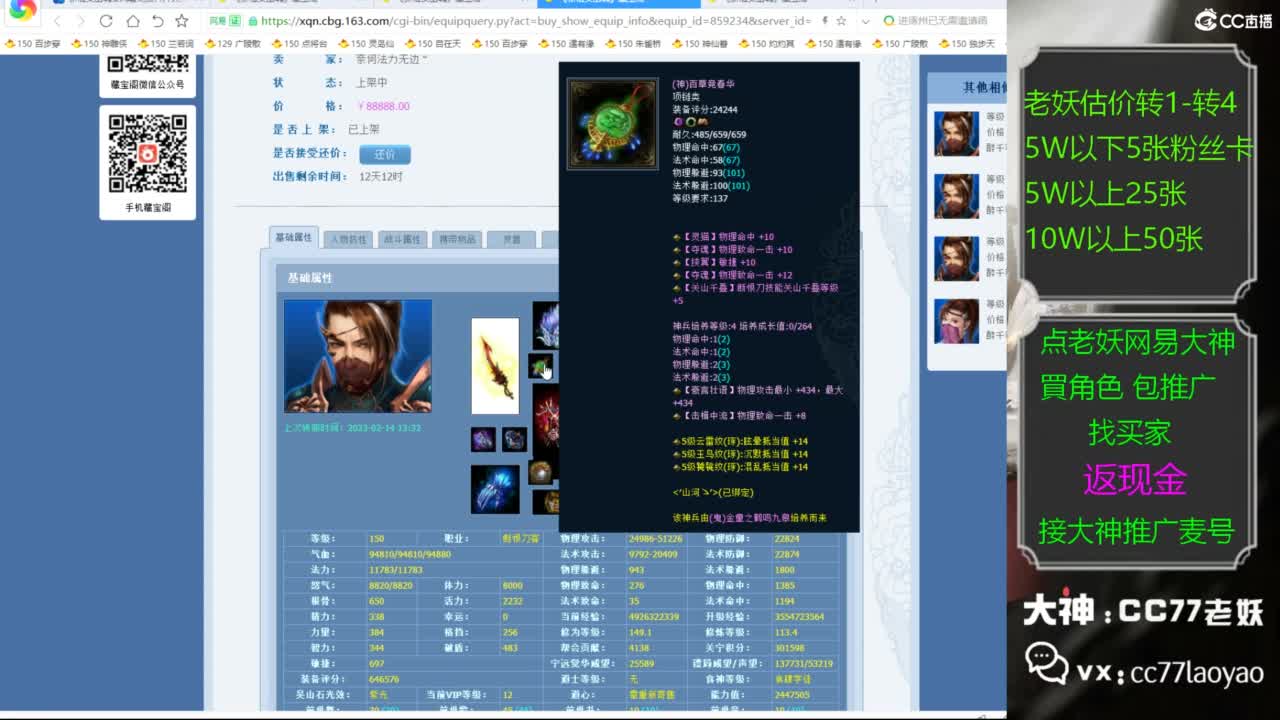This screenshot has height=720, width=1280.
Task: Bookmark page with the toolbar star icon
Action: 181,20
